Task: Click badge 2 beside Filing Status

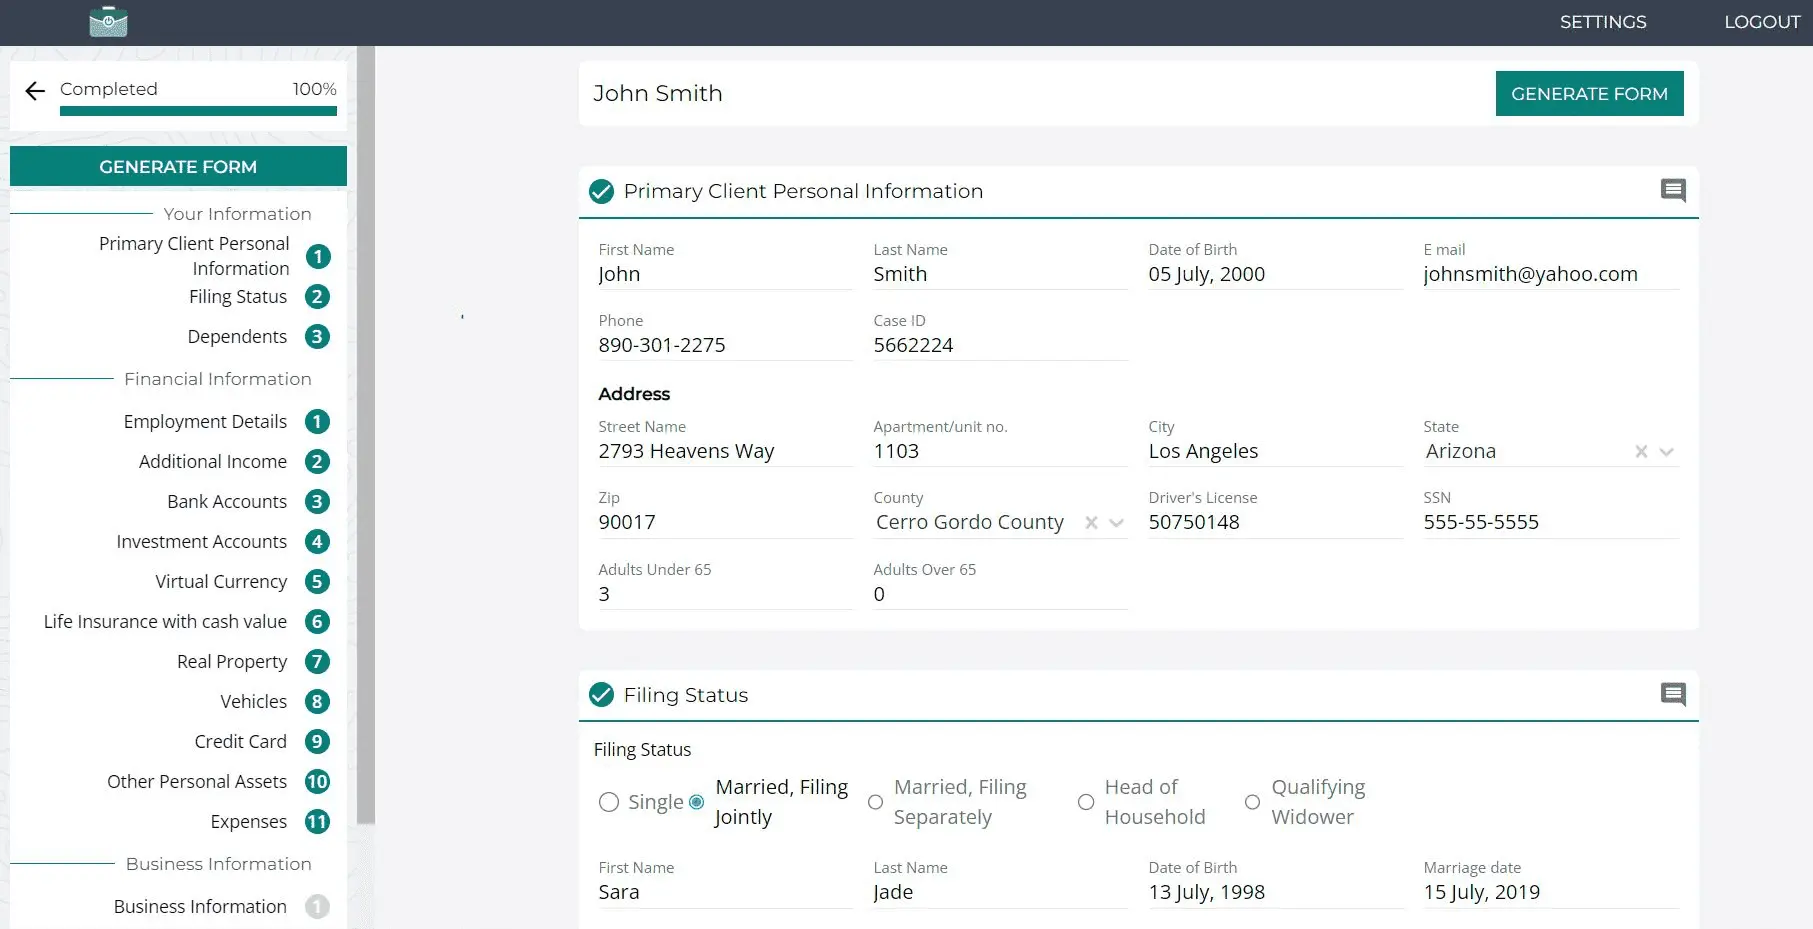Action: coord(317,297)
